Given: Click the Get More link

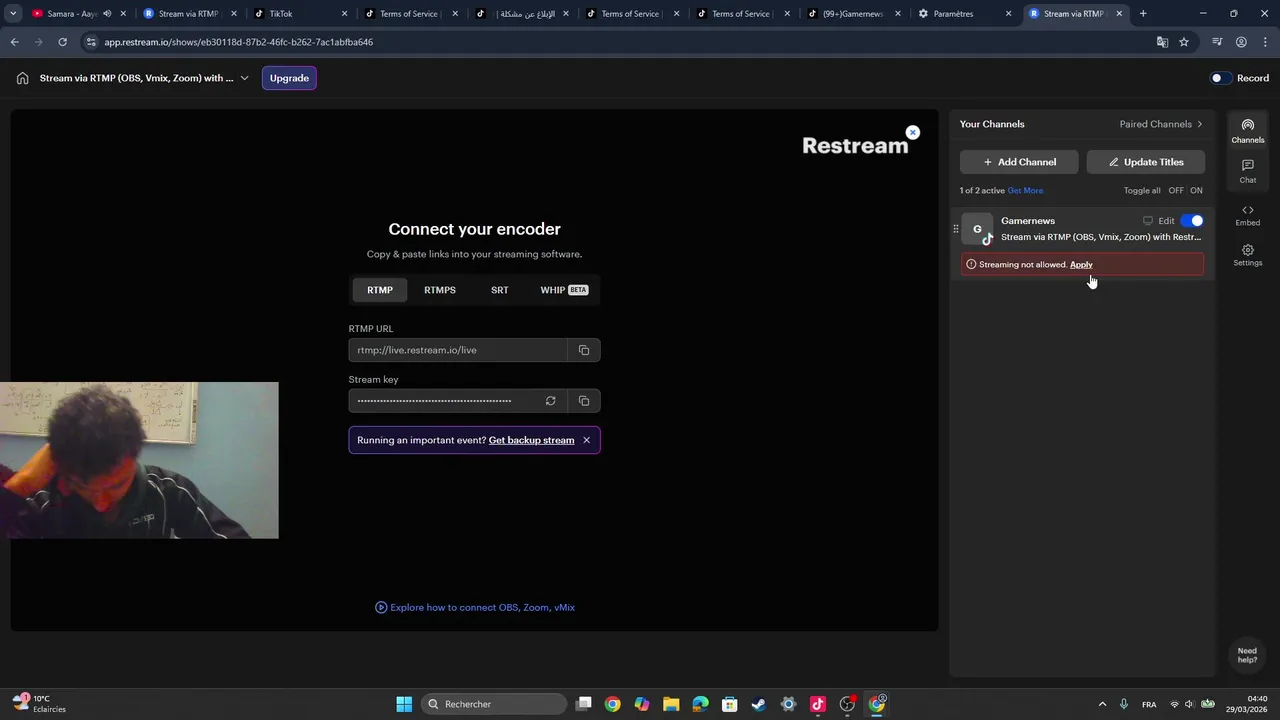Looking at the screenshot, I should 1025,191.
